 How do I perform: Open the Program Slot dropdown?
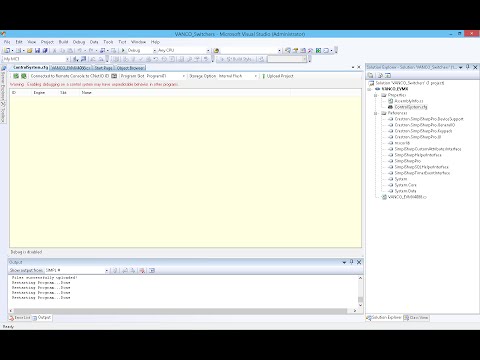coord(184,76)
